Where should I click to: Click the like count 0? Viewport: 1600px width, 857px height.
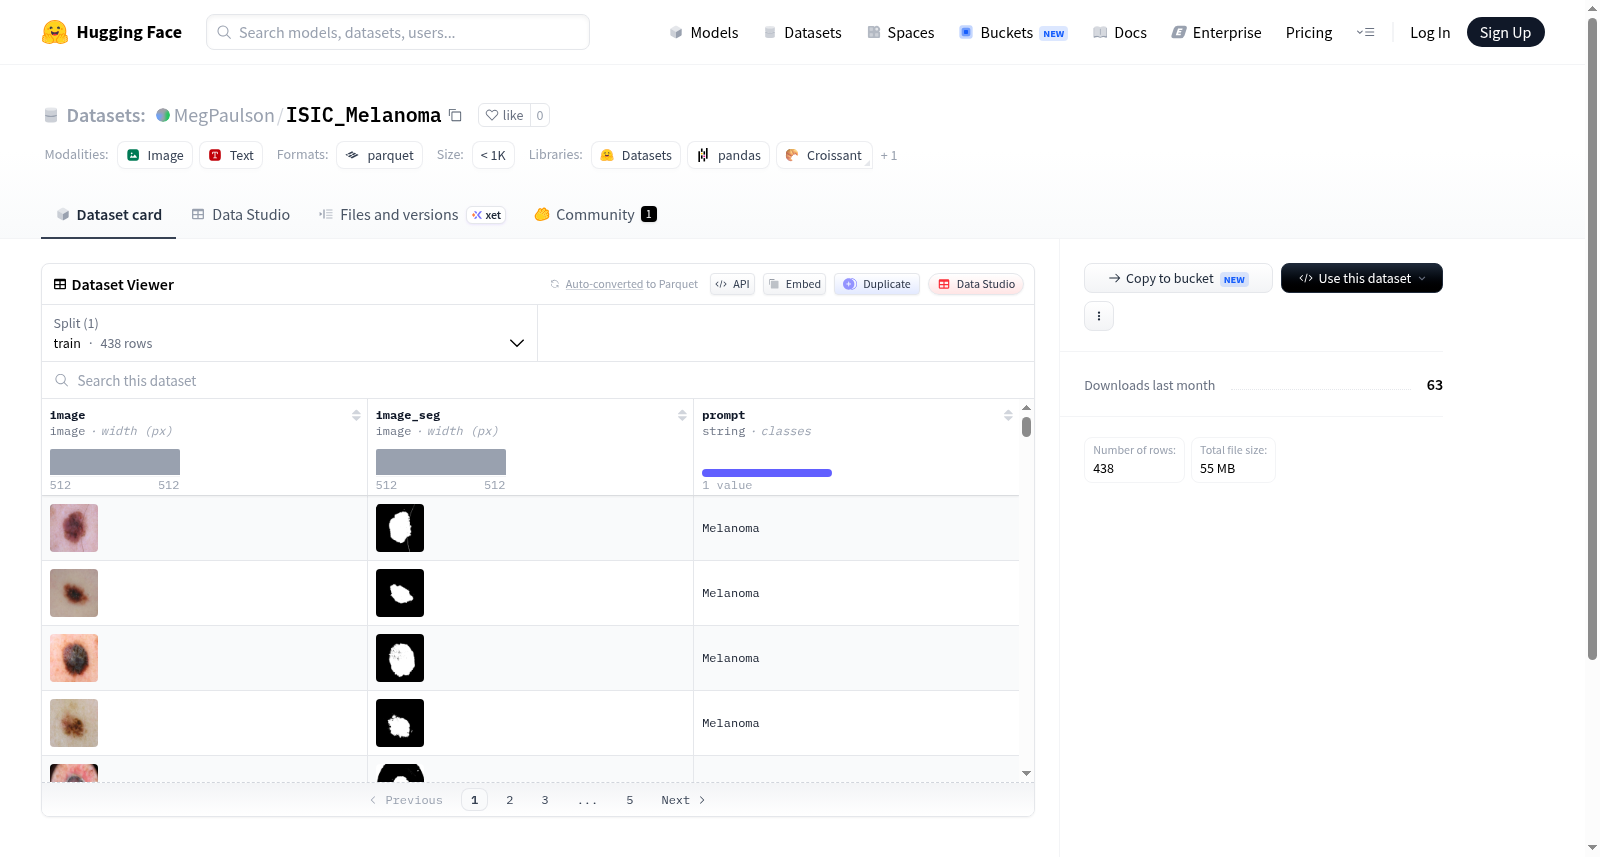point(540,115)
